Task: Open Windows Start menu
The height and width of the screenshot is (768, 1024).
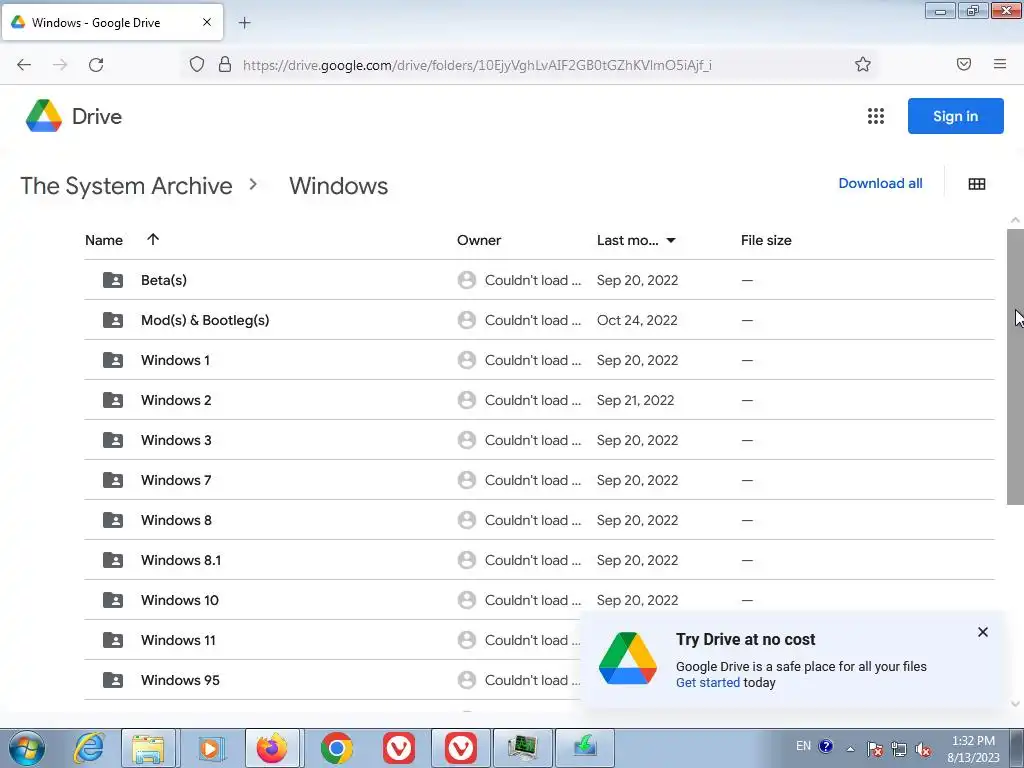Action: [26, 748]
